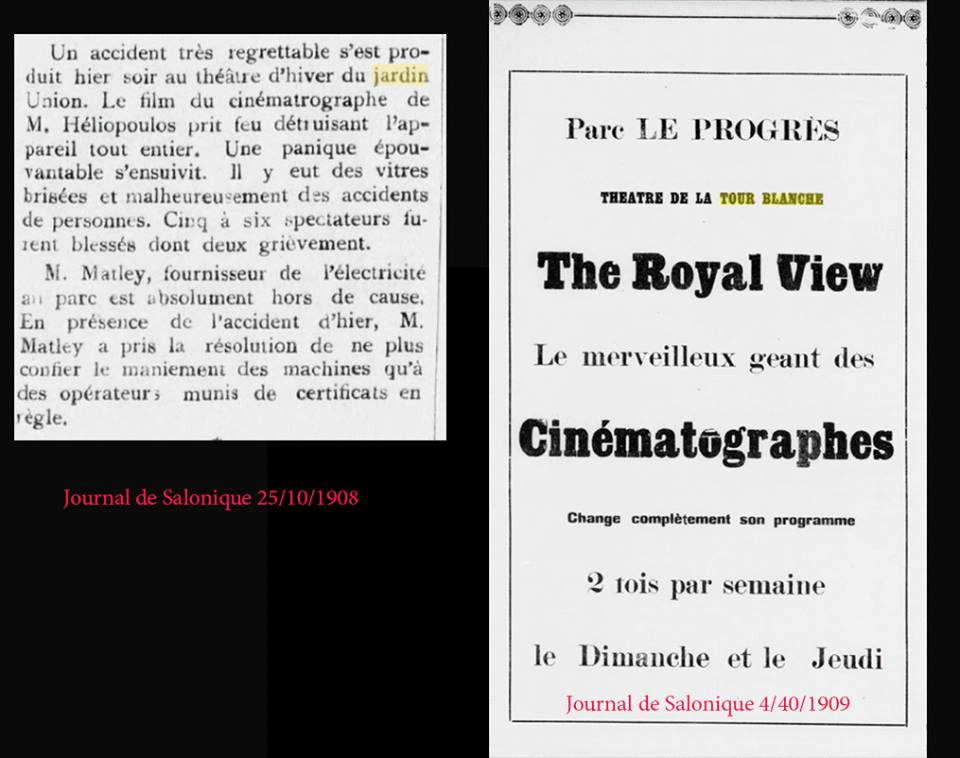
Task: Select the word "regrettable" in the article
Action: [279, 53]
